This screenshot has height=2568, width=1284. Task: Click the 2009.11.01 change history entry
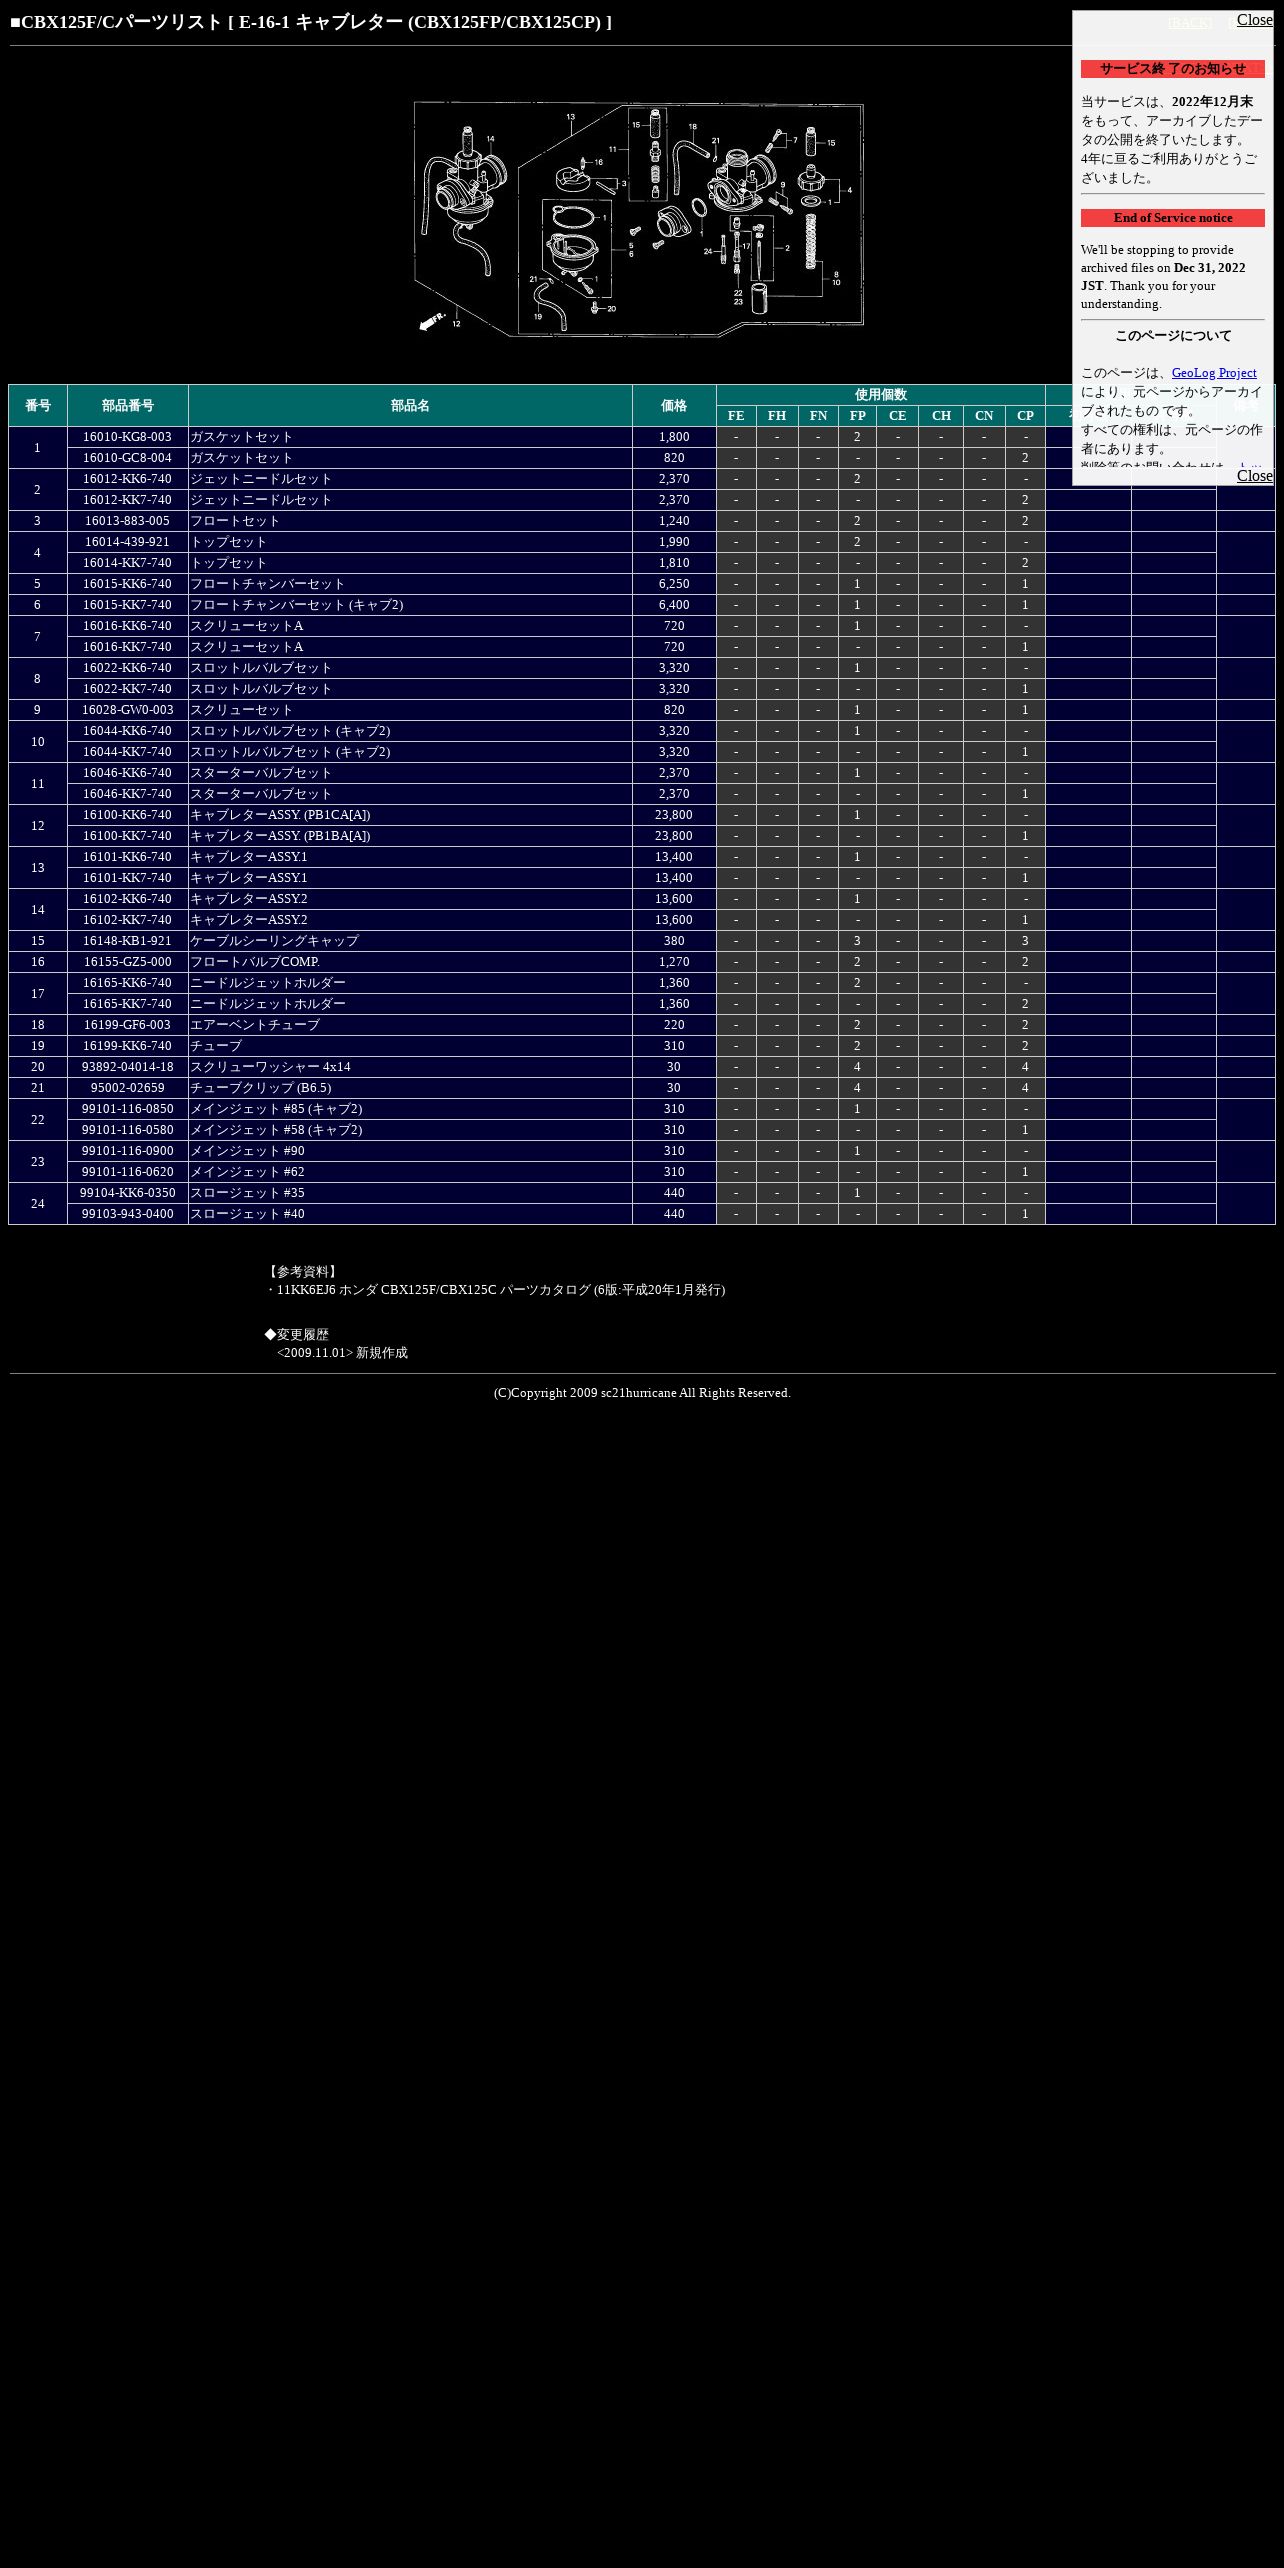(x=342, y=1353)
